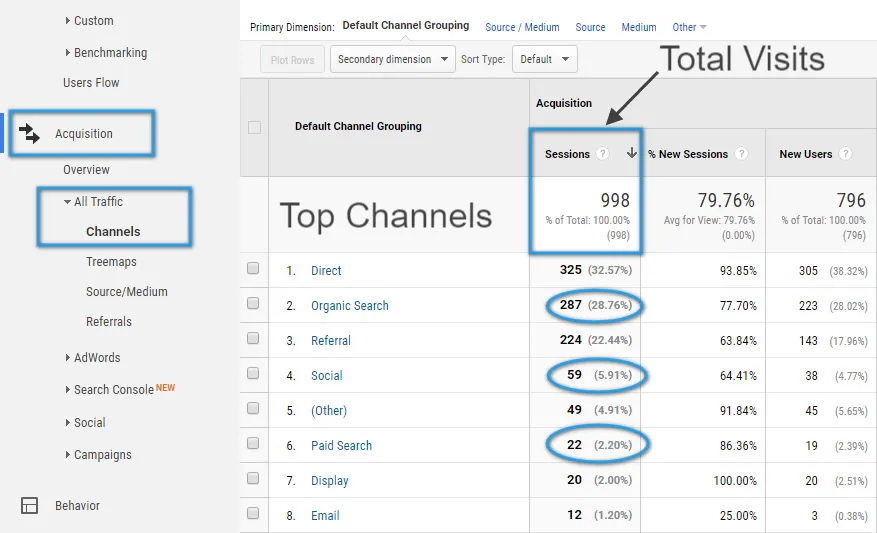Click the 100.00% value in Display row
Viewport: 877px width, 533px height.
pyautogui.click(x=735, y=480)
